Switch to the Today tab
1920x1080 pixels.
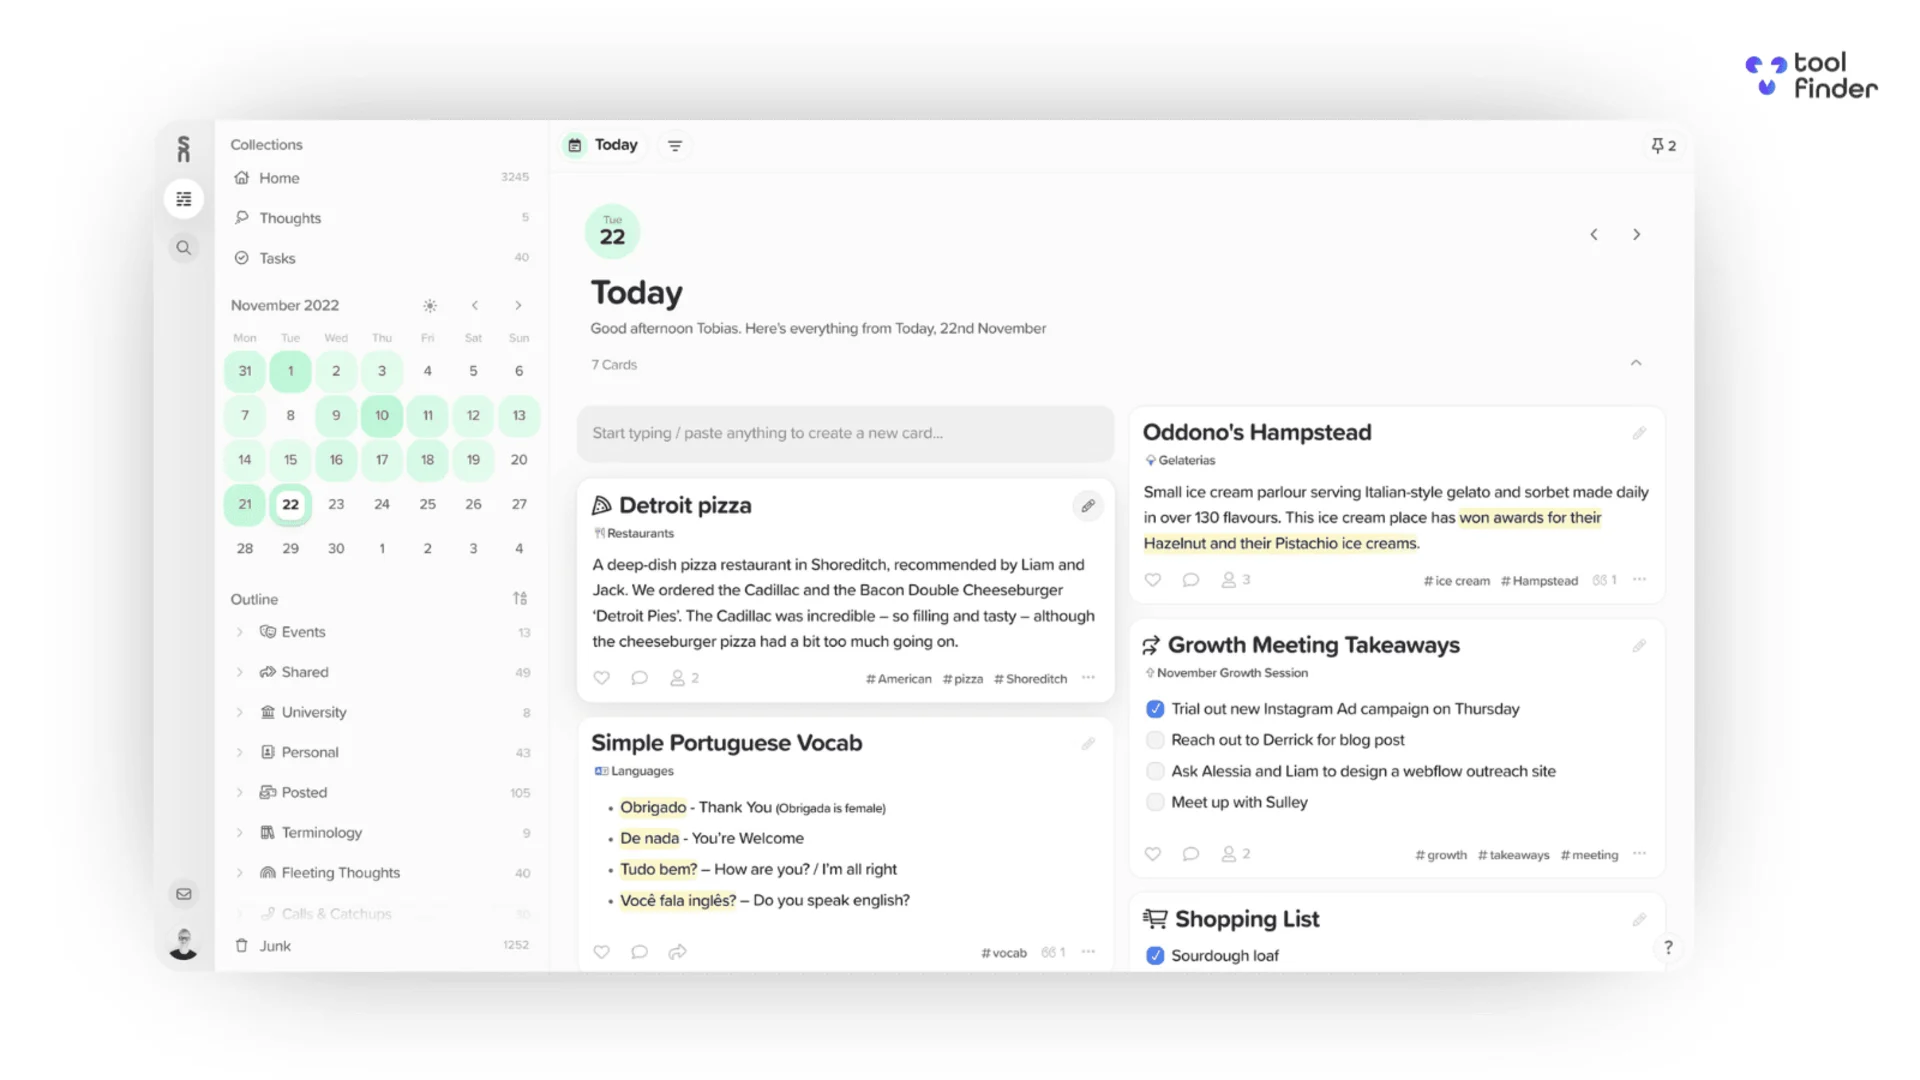click(x=601, y=145)
